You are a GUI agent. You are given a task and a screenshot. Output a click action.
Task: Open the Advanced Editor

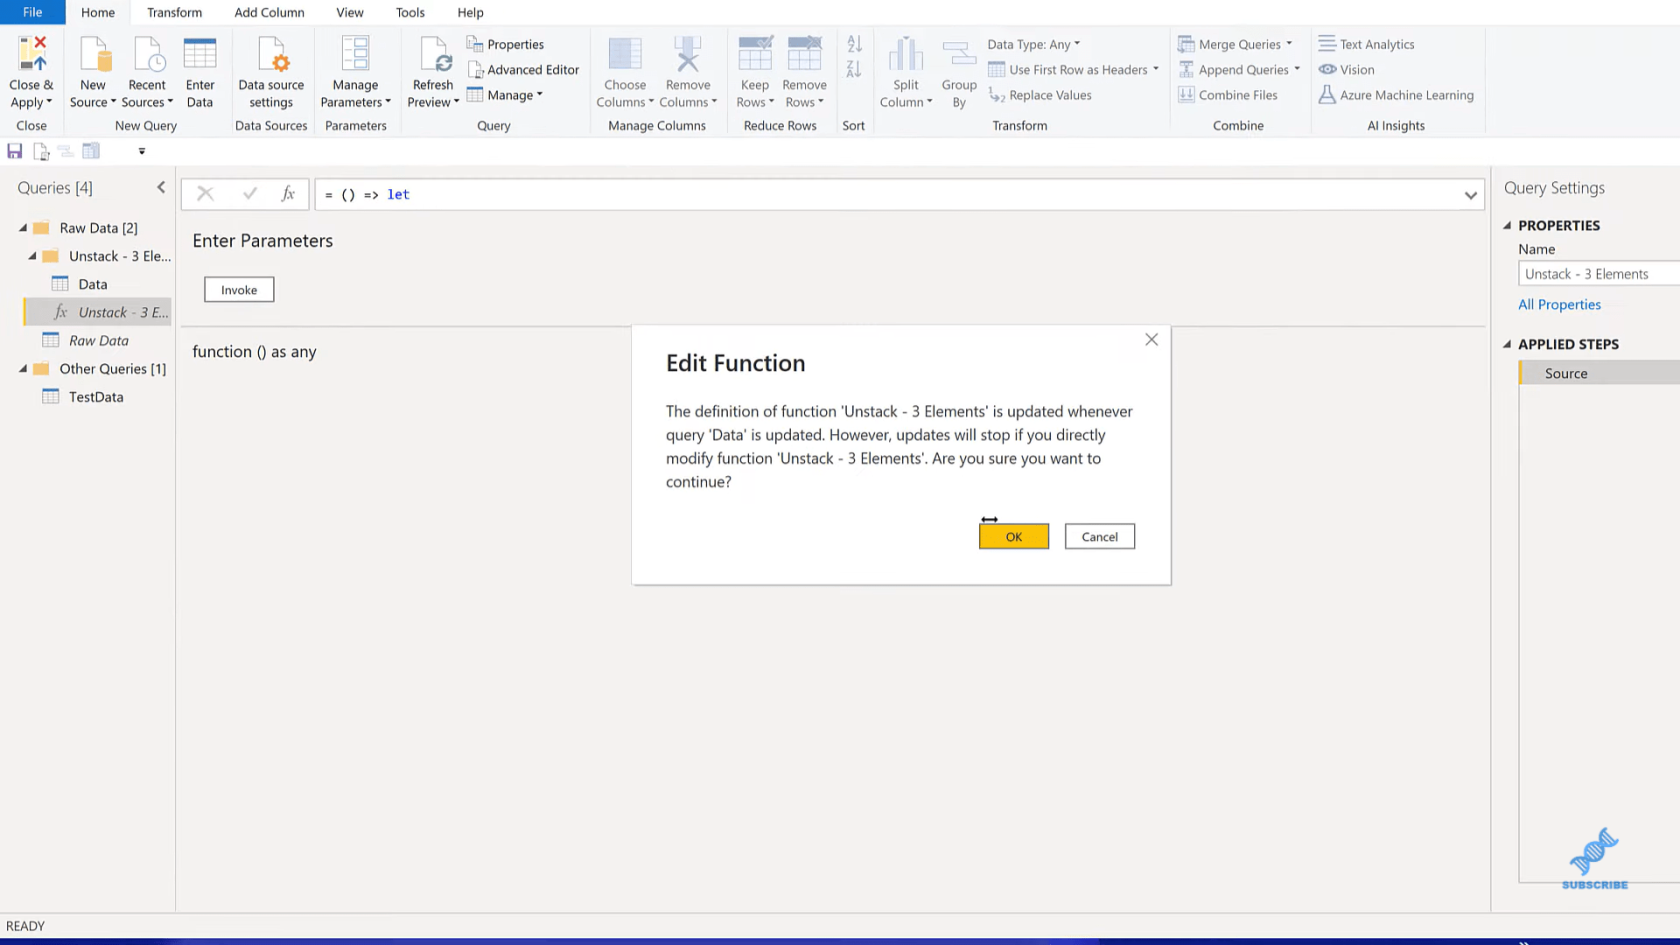point(523,70)
